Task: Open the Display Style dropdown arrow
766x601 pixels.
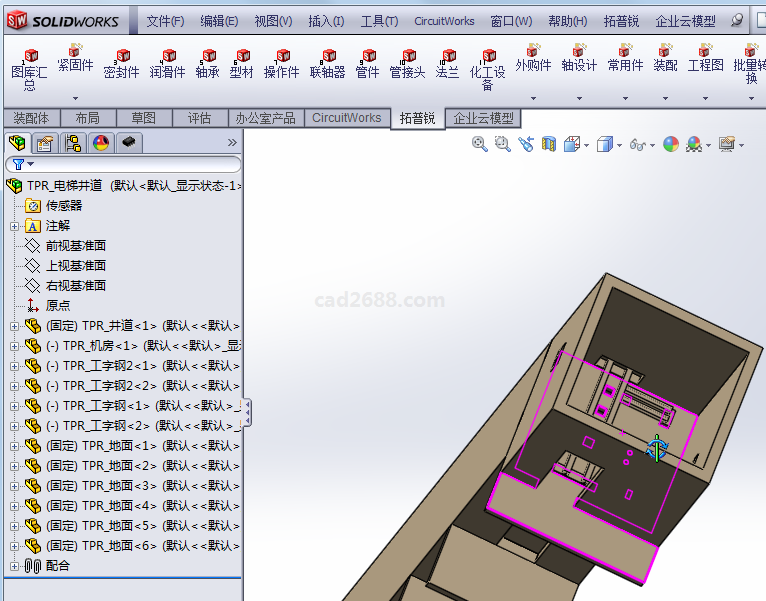Action: [x=620, y=145]
